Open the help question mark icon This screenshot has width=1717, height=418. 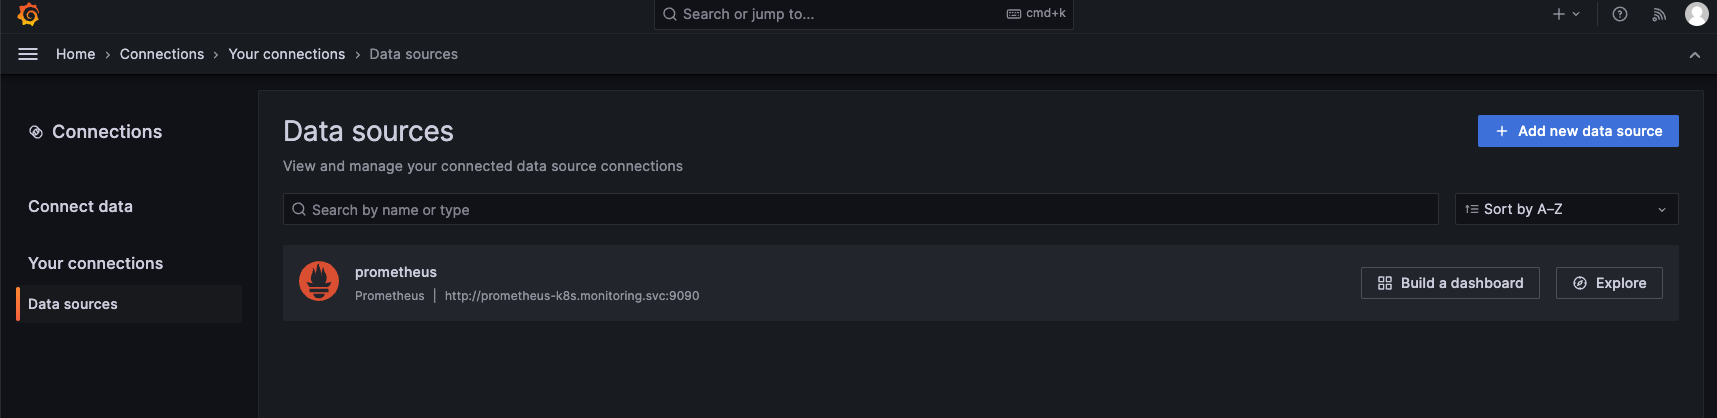click(1620, 14)
